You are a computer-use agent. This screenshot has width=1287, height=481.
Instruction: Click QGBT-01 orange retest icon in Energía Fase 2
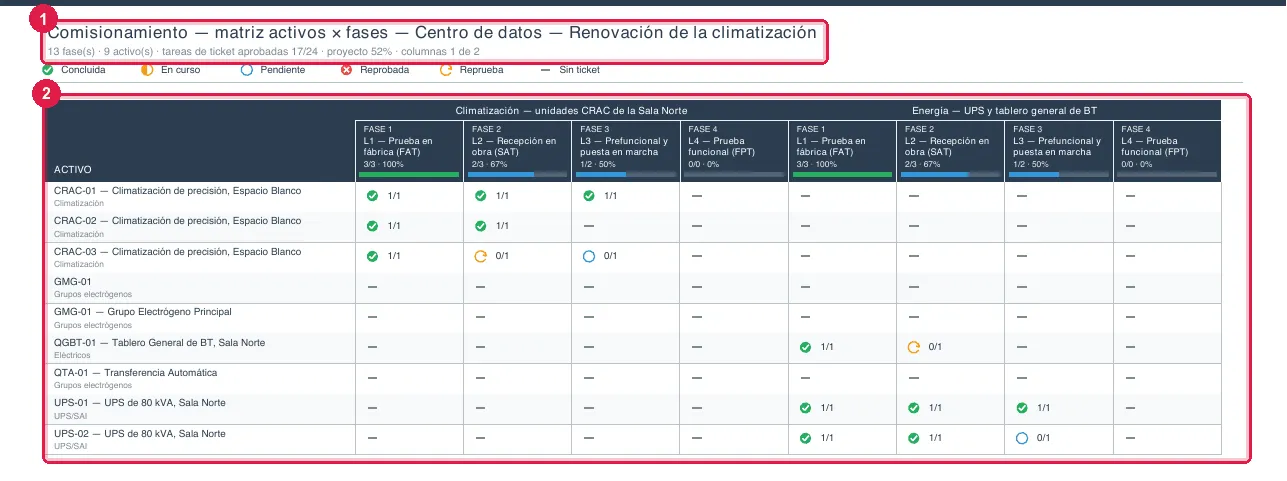(x=913, y=347)
